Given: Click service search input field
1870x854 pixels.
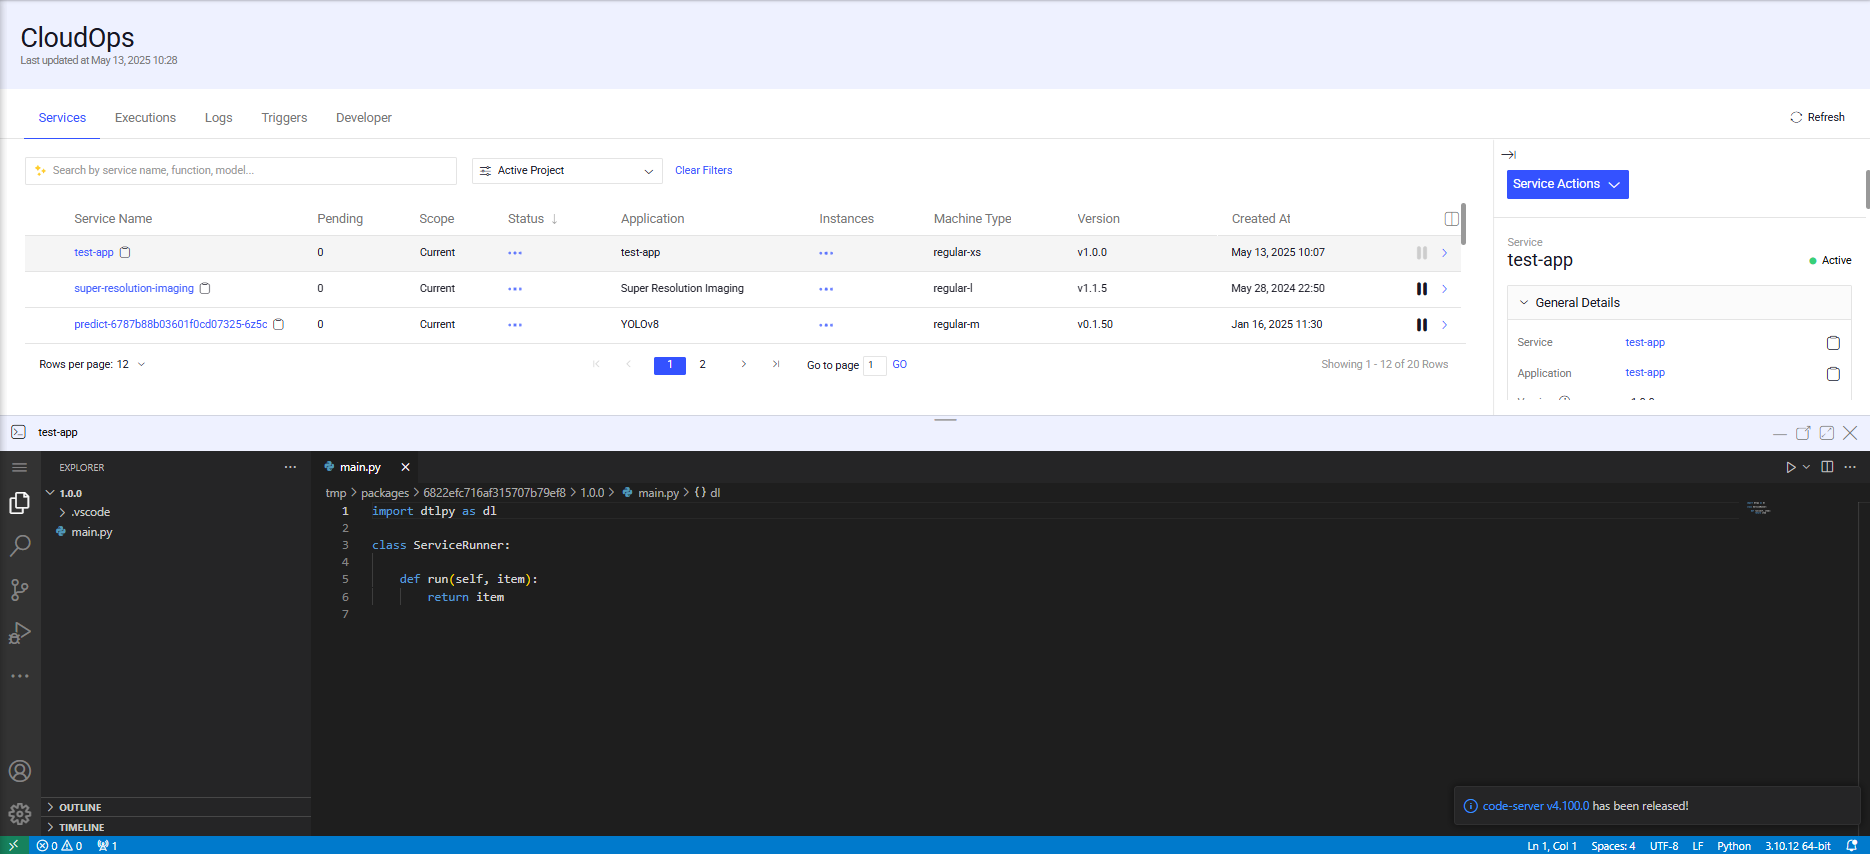Looking at the screenshot, I should point(241,171).
